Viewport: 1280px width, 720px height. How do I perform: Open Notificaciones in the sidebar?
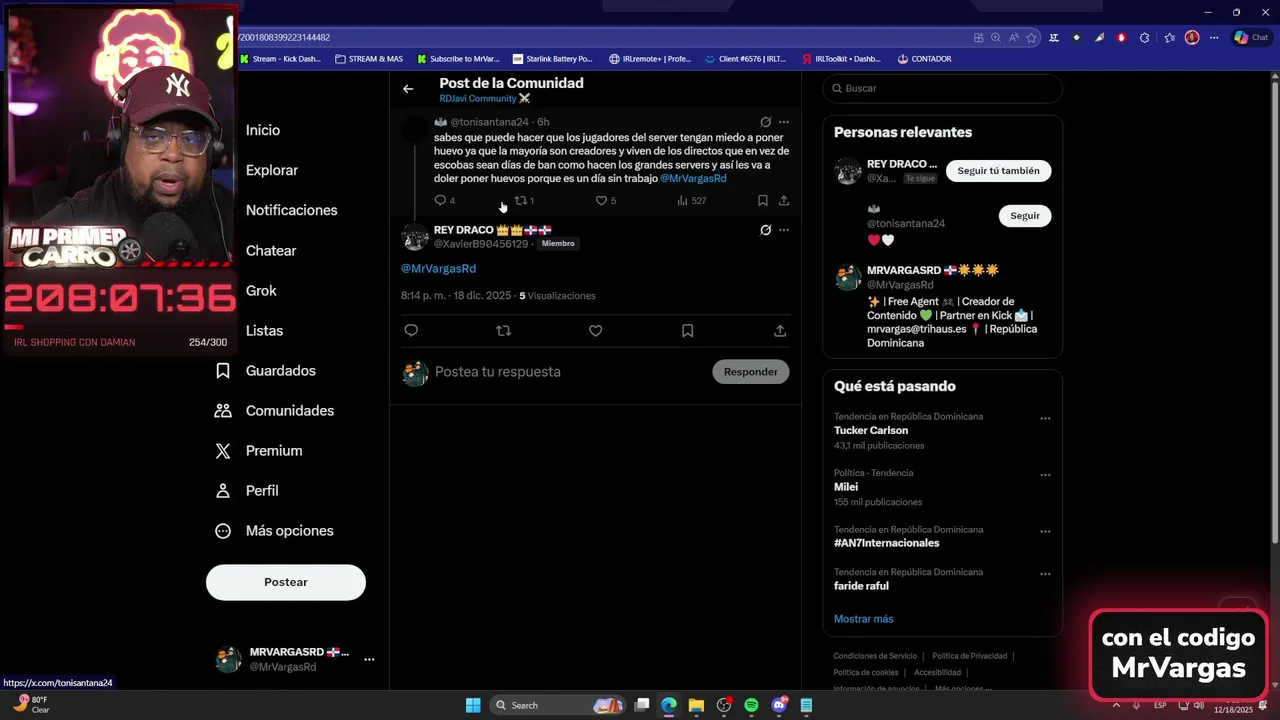(x=291, y=210)
